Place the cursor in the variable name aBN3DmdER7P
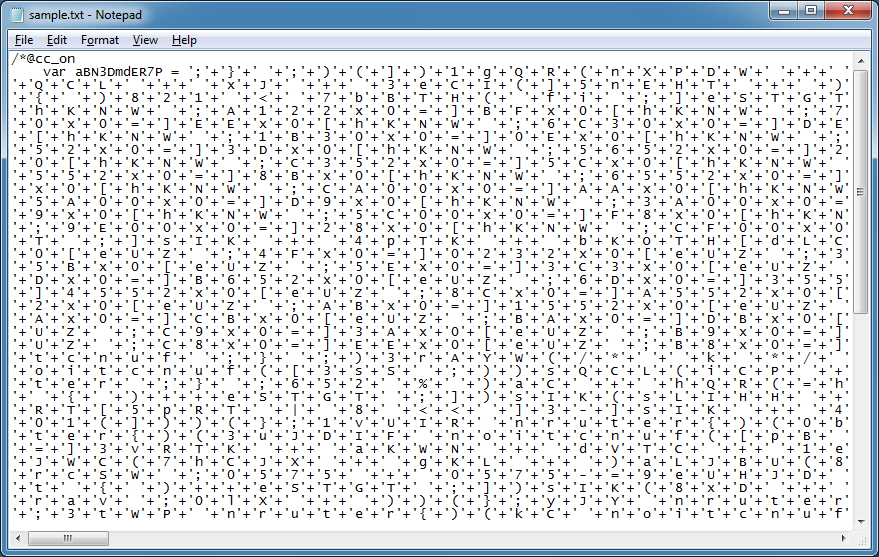 (118, 72)
